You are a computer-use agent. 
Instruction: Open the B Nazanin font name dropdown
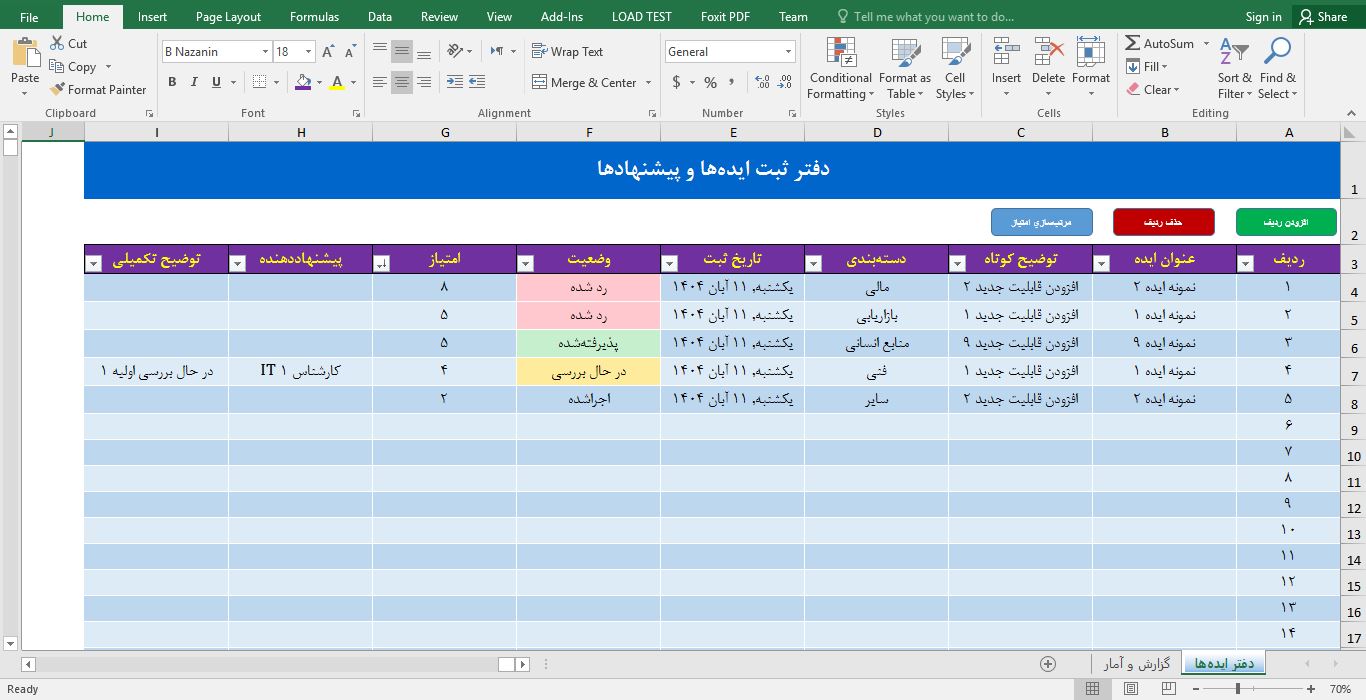click(x=265, y=52)
